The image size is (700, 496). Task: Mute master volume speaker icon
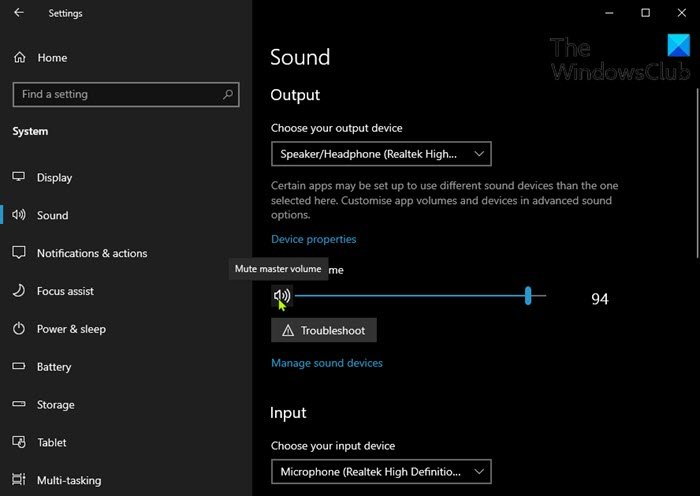pos(282,296)
